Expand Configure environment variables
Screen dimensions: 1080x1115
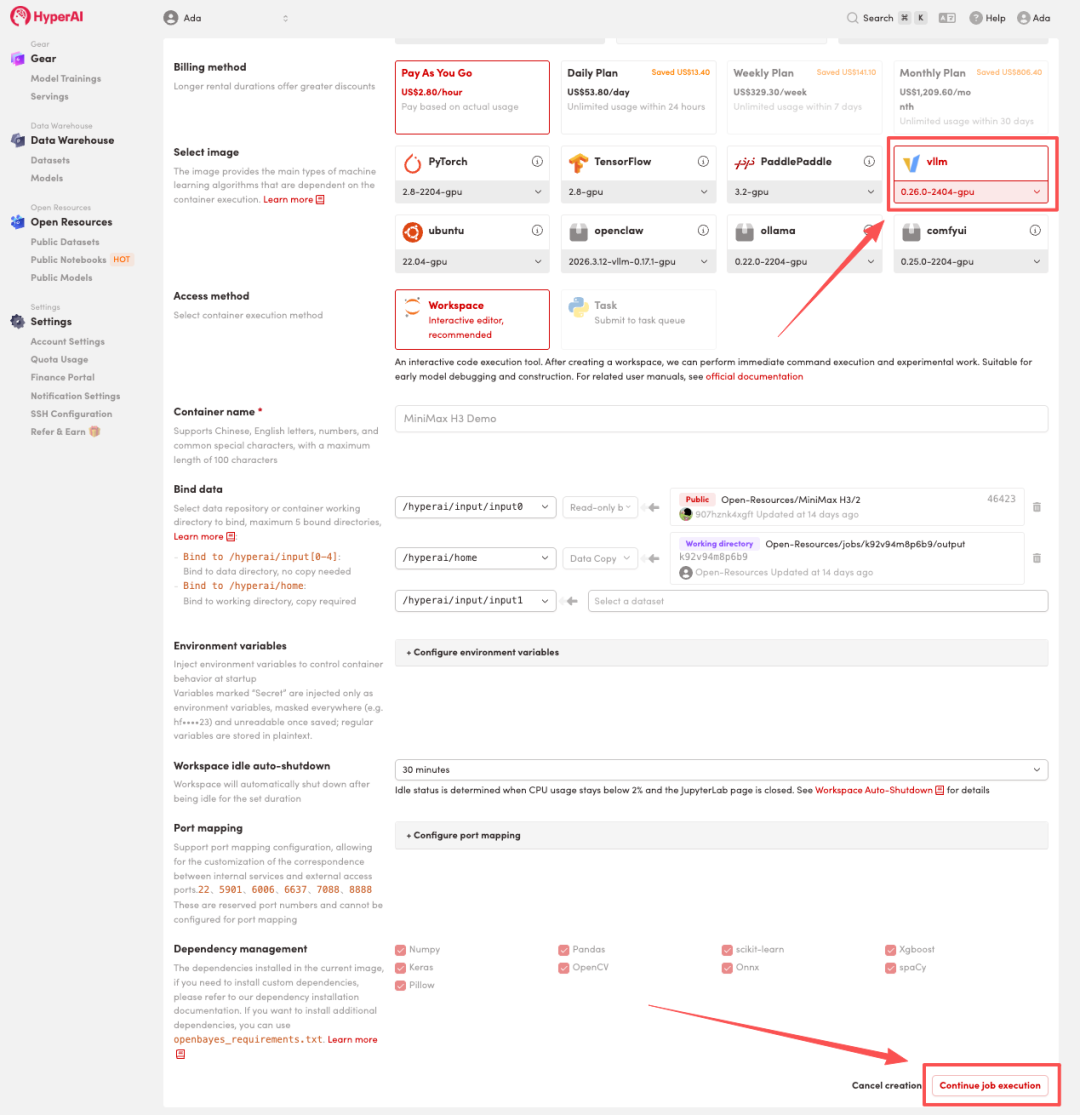click(x=721, y=652)
